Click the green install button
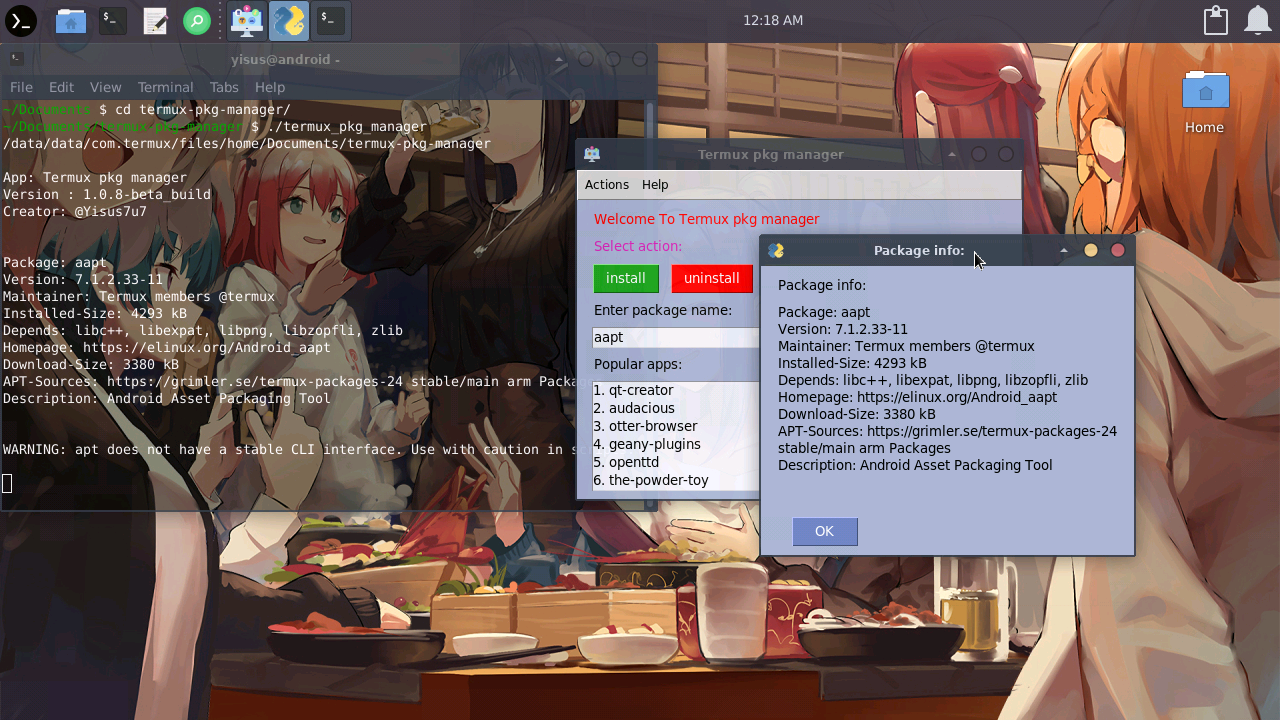Image resolution: width=1280 pixels, height=720 pixels. coord(626,278)
